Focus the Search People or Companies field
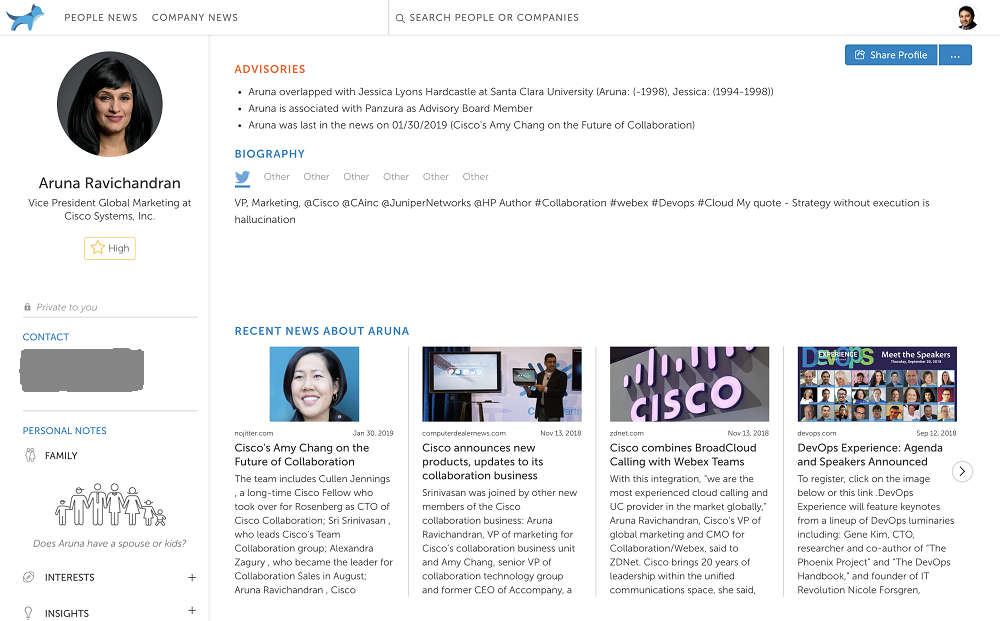This screenshot has width=1000, height=621. click(x=494, y=17)
